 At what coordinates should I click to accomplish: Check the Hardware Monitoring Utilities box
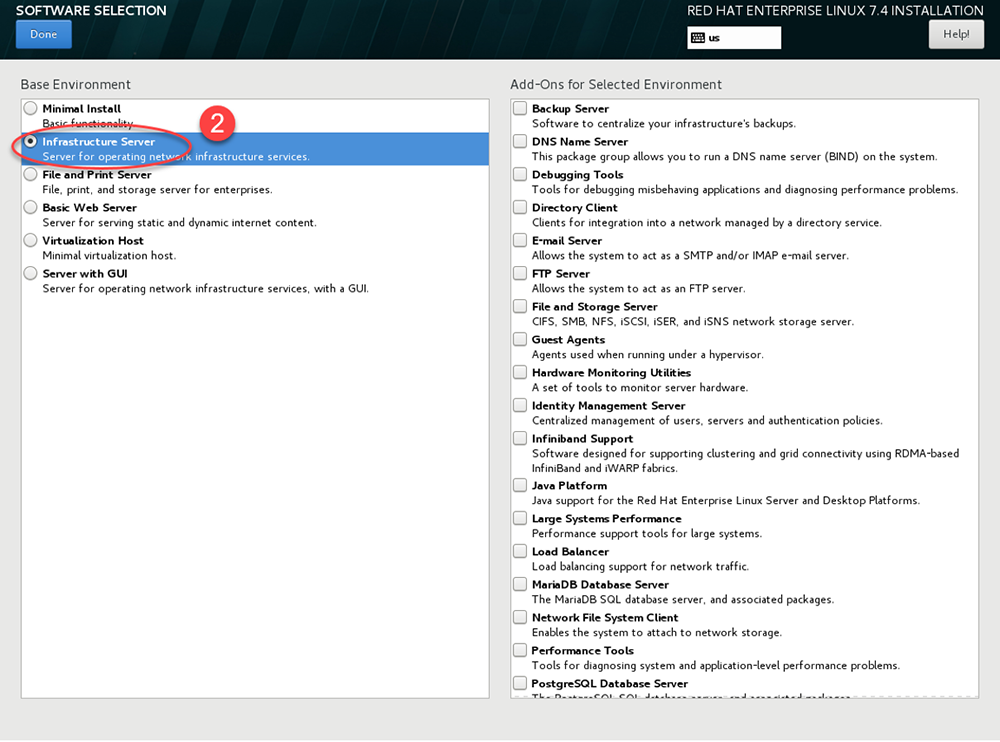tap(520, 372)
